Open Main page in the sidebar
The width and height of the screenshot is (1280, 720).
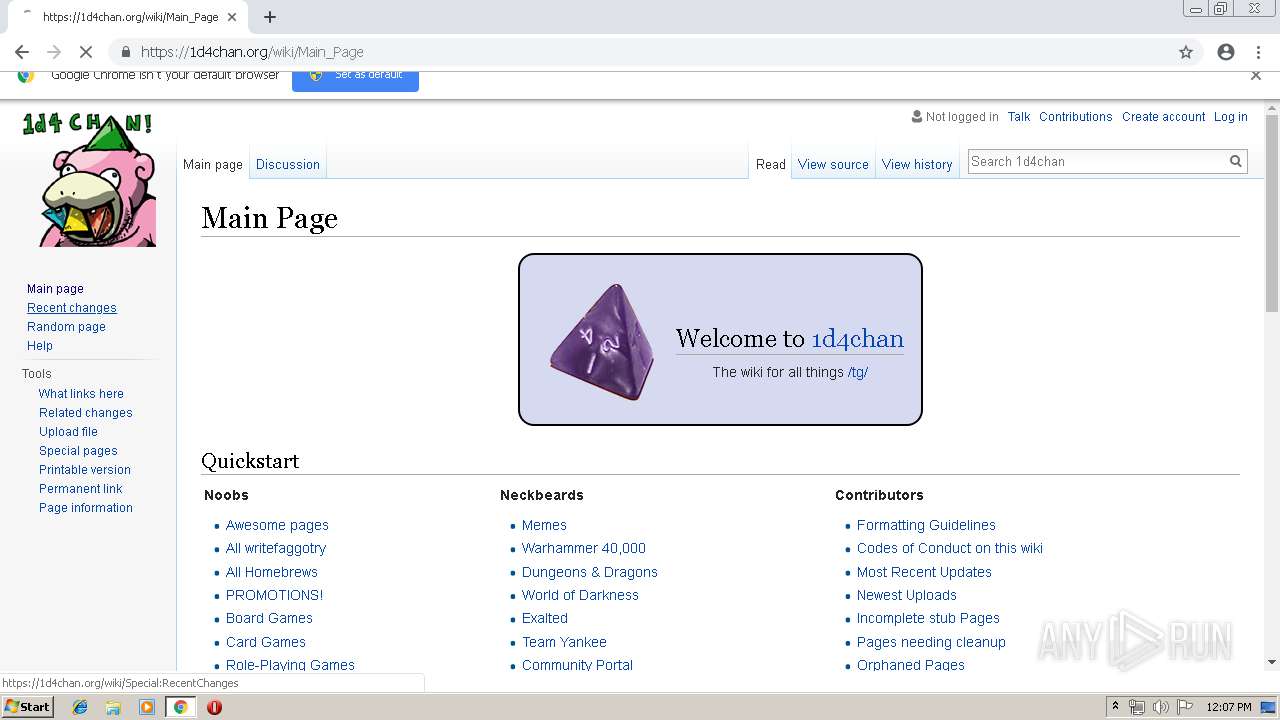pos(55,289)
